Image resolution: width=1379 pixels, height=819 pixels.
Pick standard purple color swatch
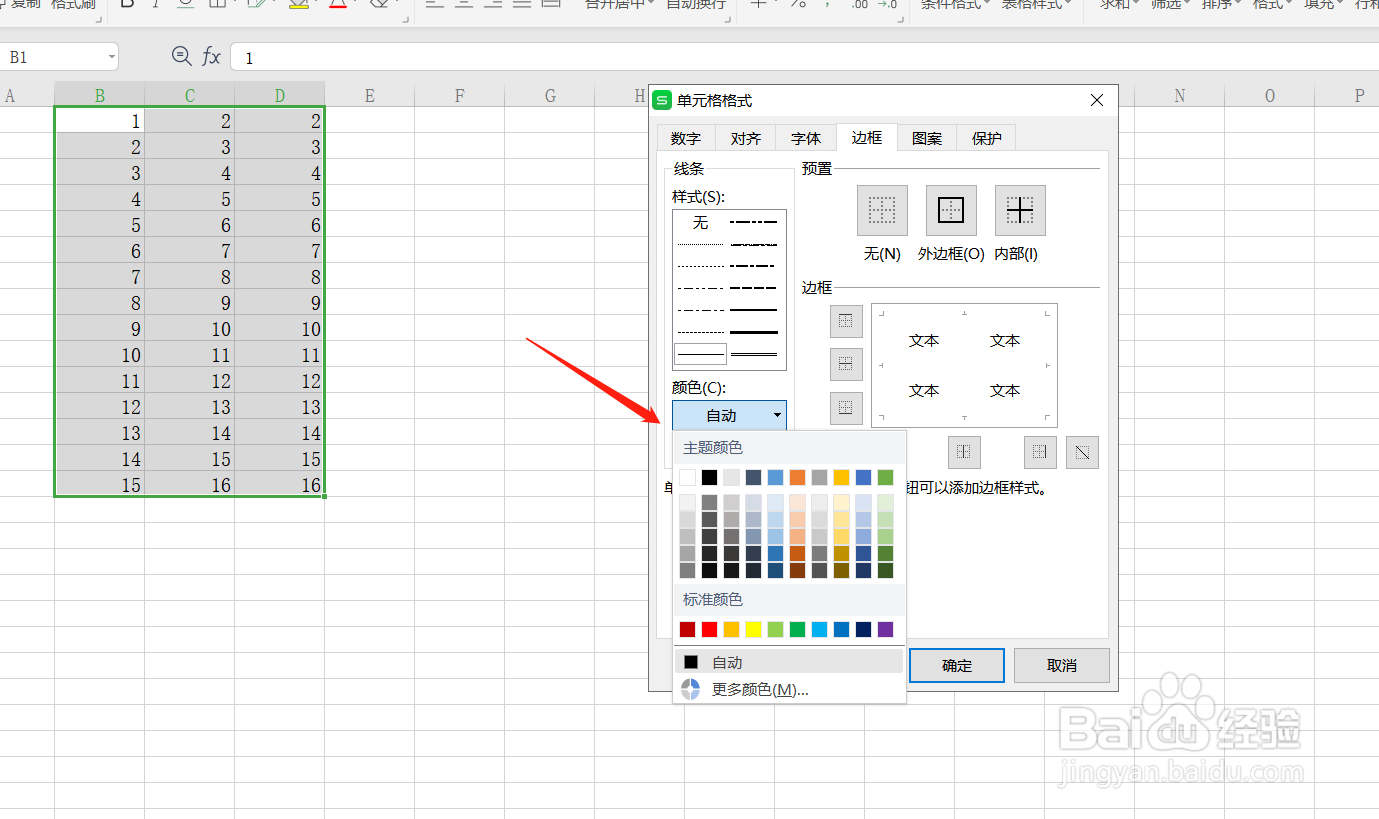(x=885, y=629)
